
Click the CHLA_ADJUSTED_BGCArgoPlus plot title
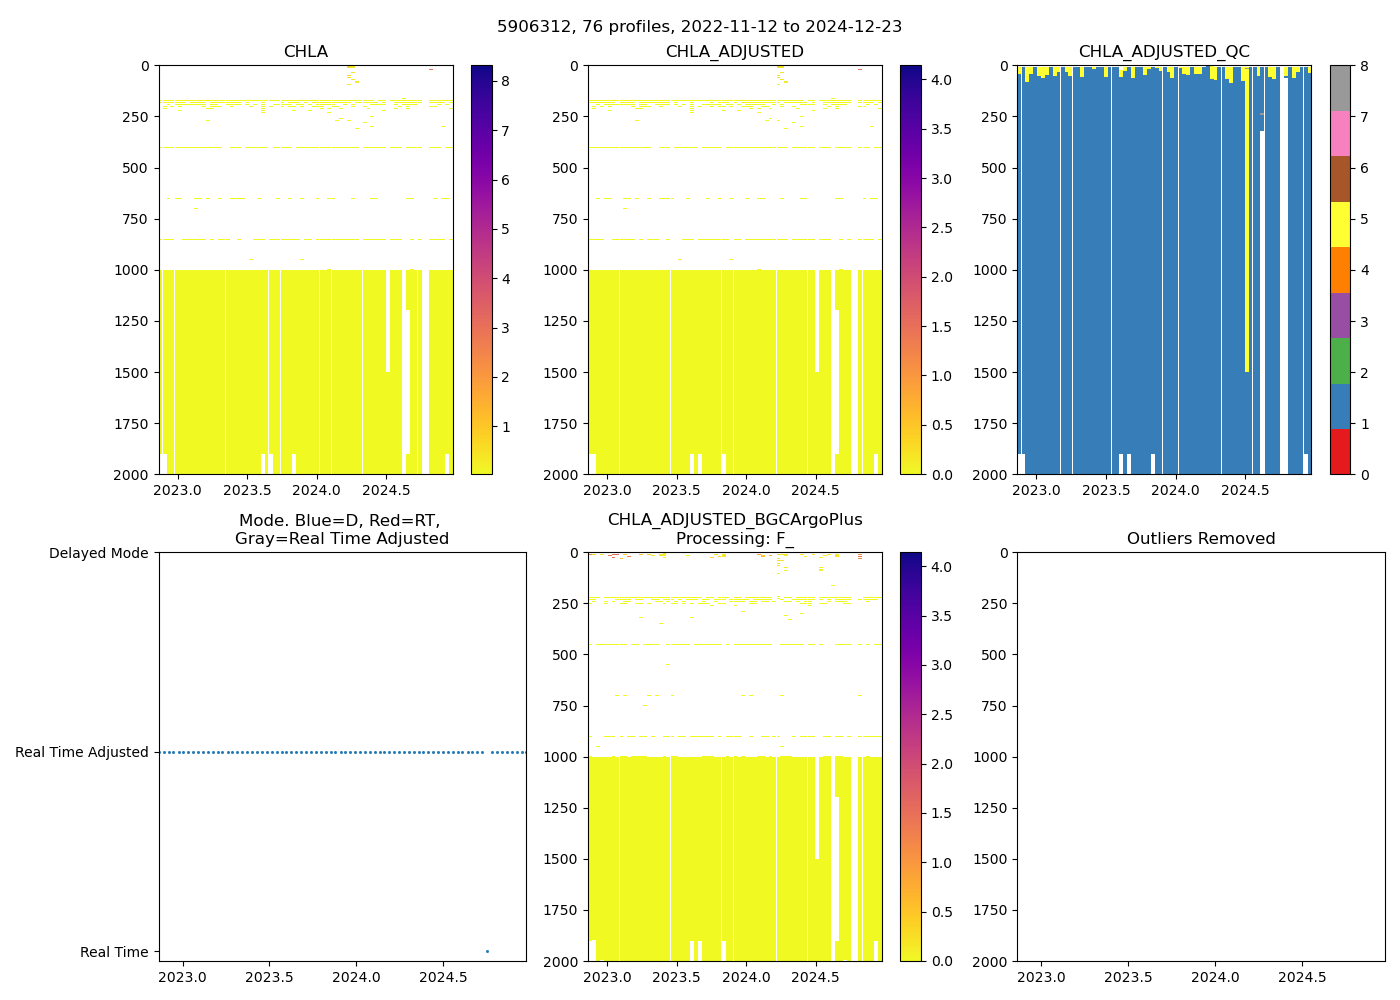734,529
